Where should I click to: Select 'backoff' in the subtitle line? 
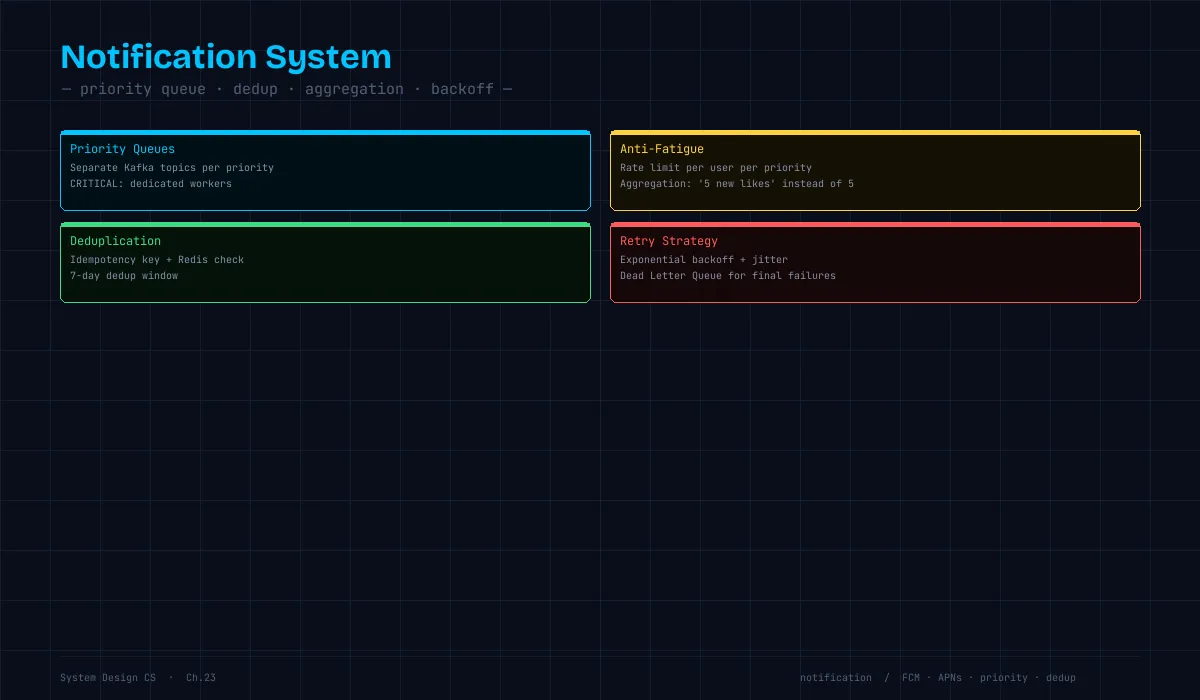[462, 89]
